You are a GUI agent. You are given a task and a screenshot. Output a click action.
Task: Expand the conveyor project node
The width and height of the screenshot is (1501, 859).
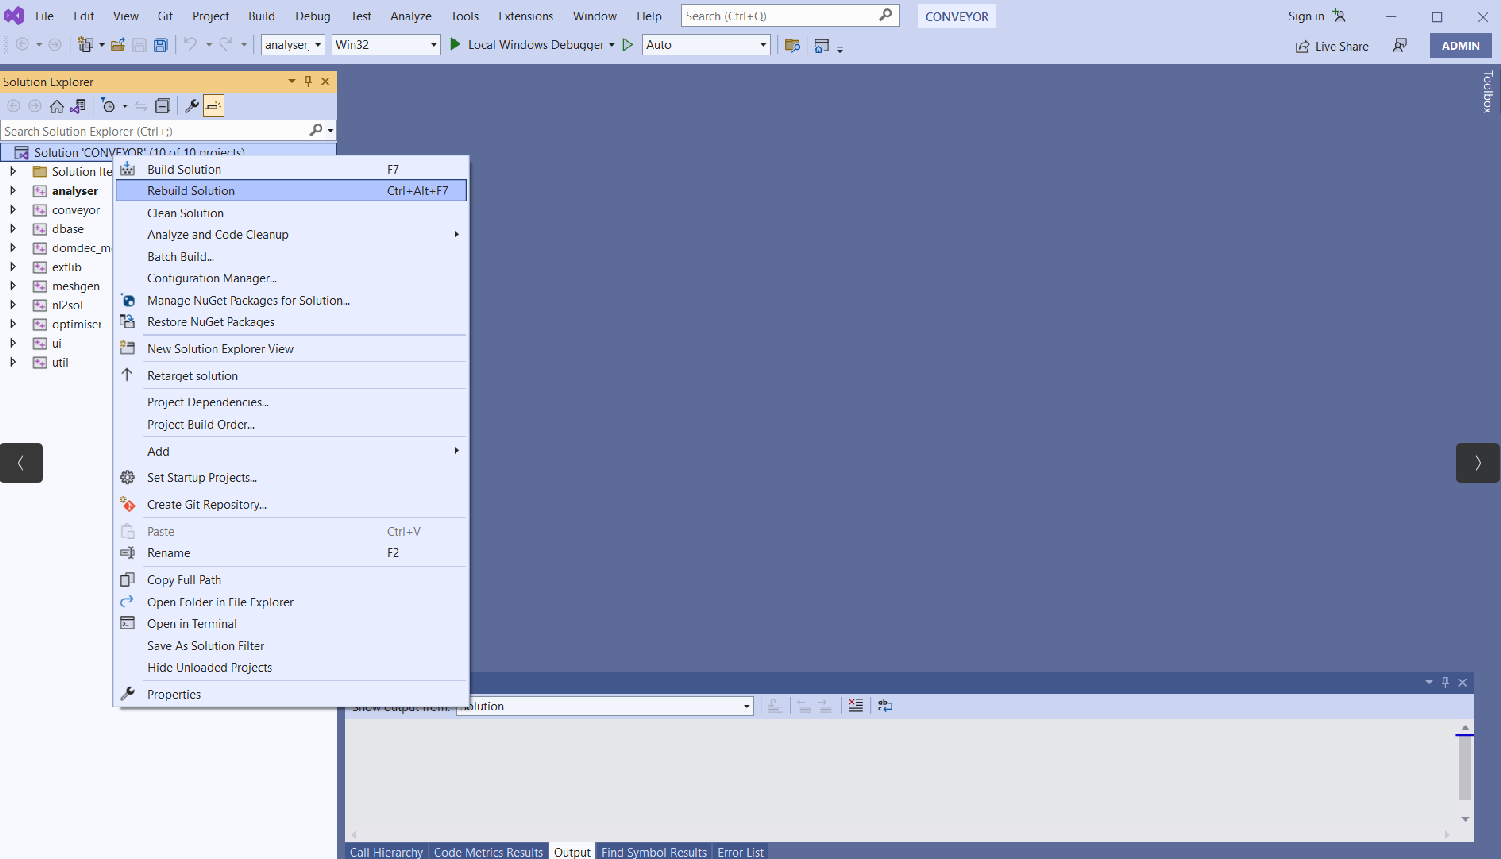(x=13, y=210)
